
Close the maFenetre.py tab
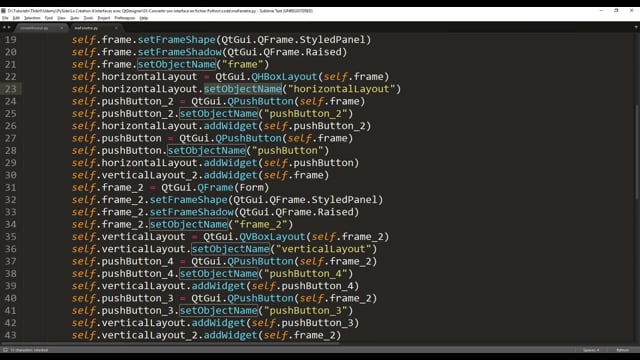(116, 28)
